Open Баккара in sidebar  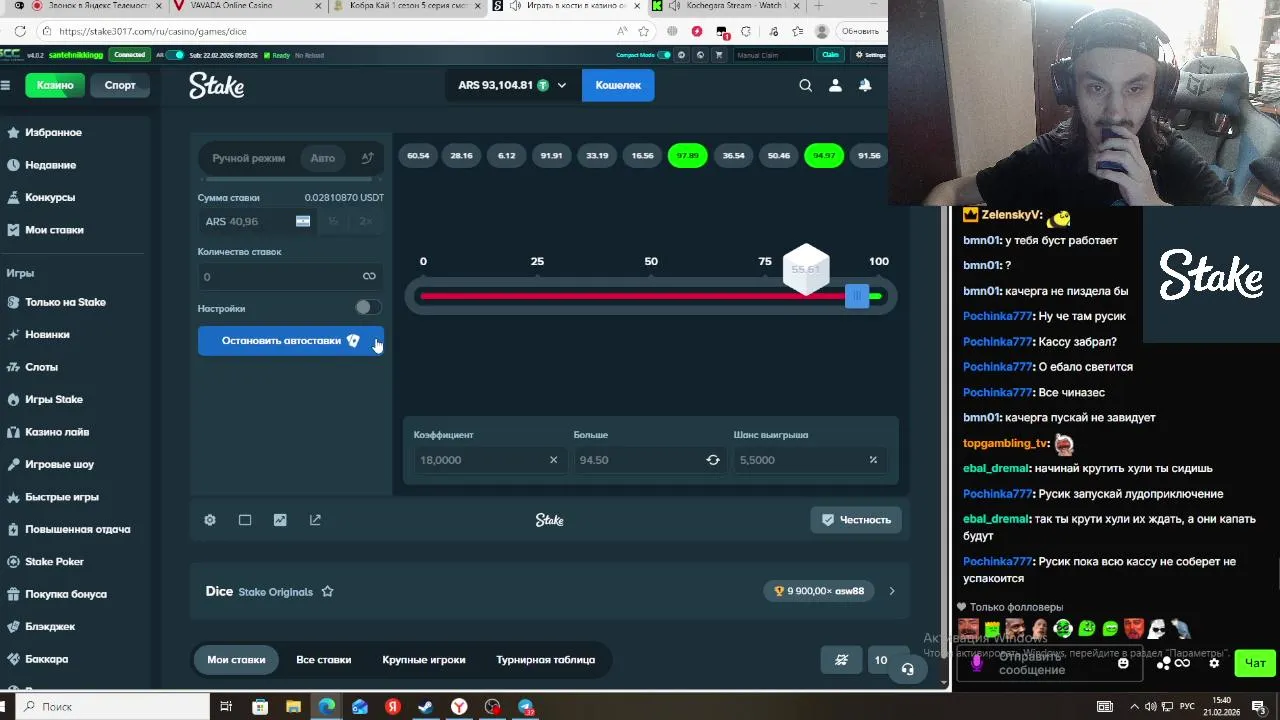click(x=46, y=659)
